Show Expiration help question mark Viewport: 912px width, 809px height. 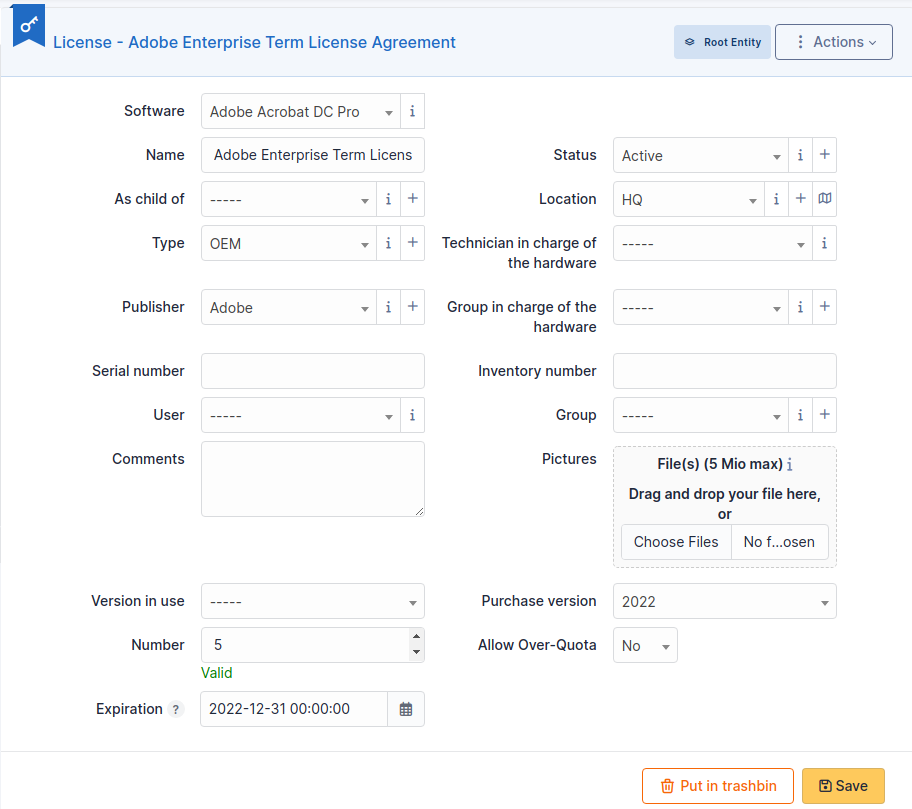coord(176,710)
